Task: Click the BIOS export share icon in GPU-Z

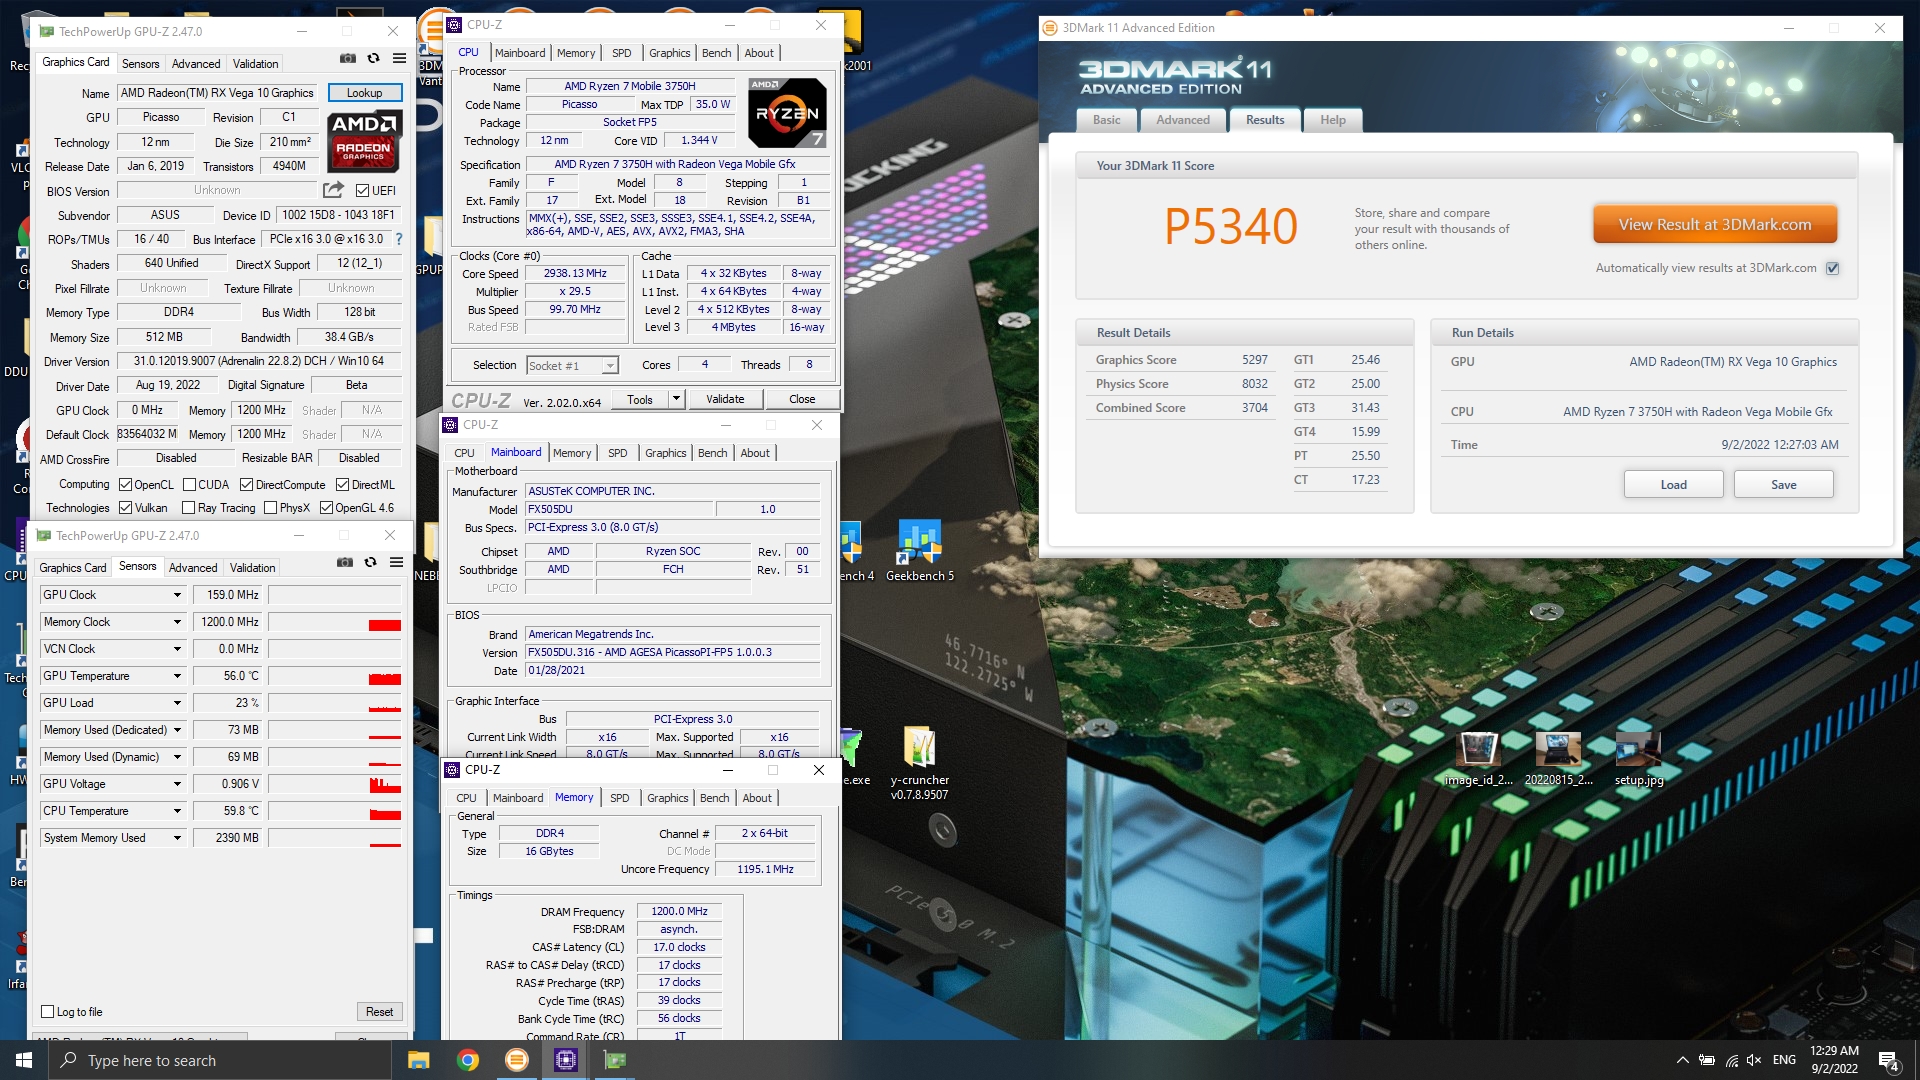Action: tap(333, 190)
